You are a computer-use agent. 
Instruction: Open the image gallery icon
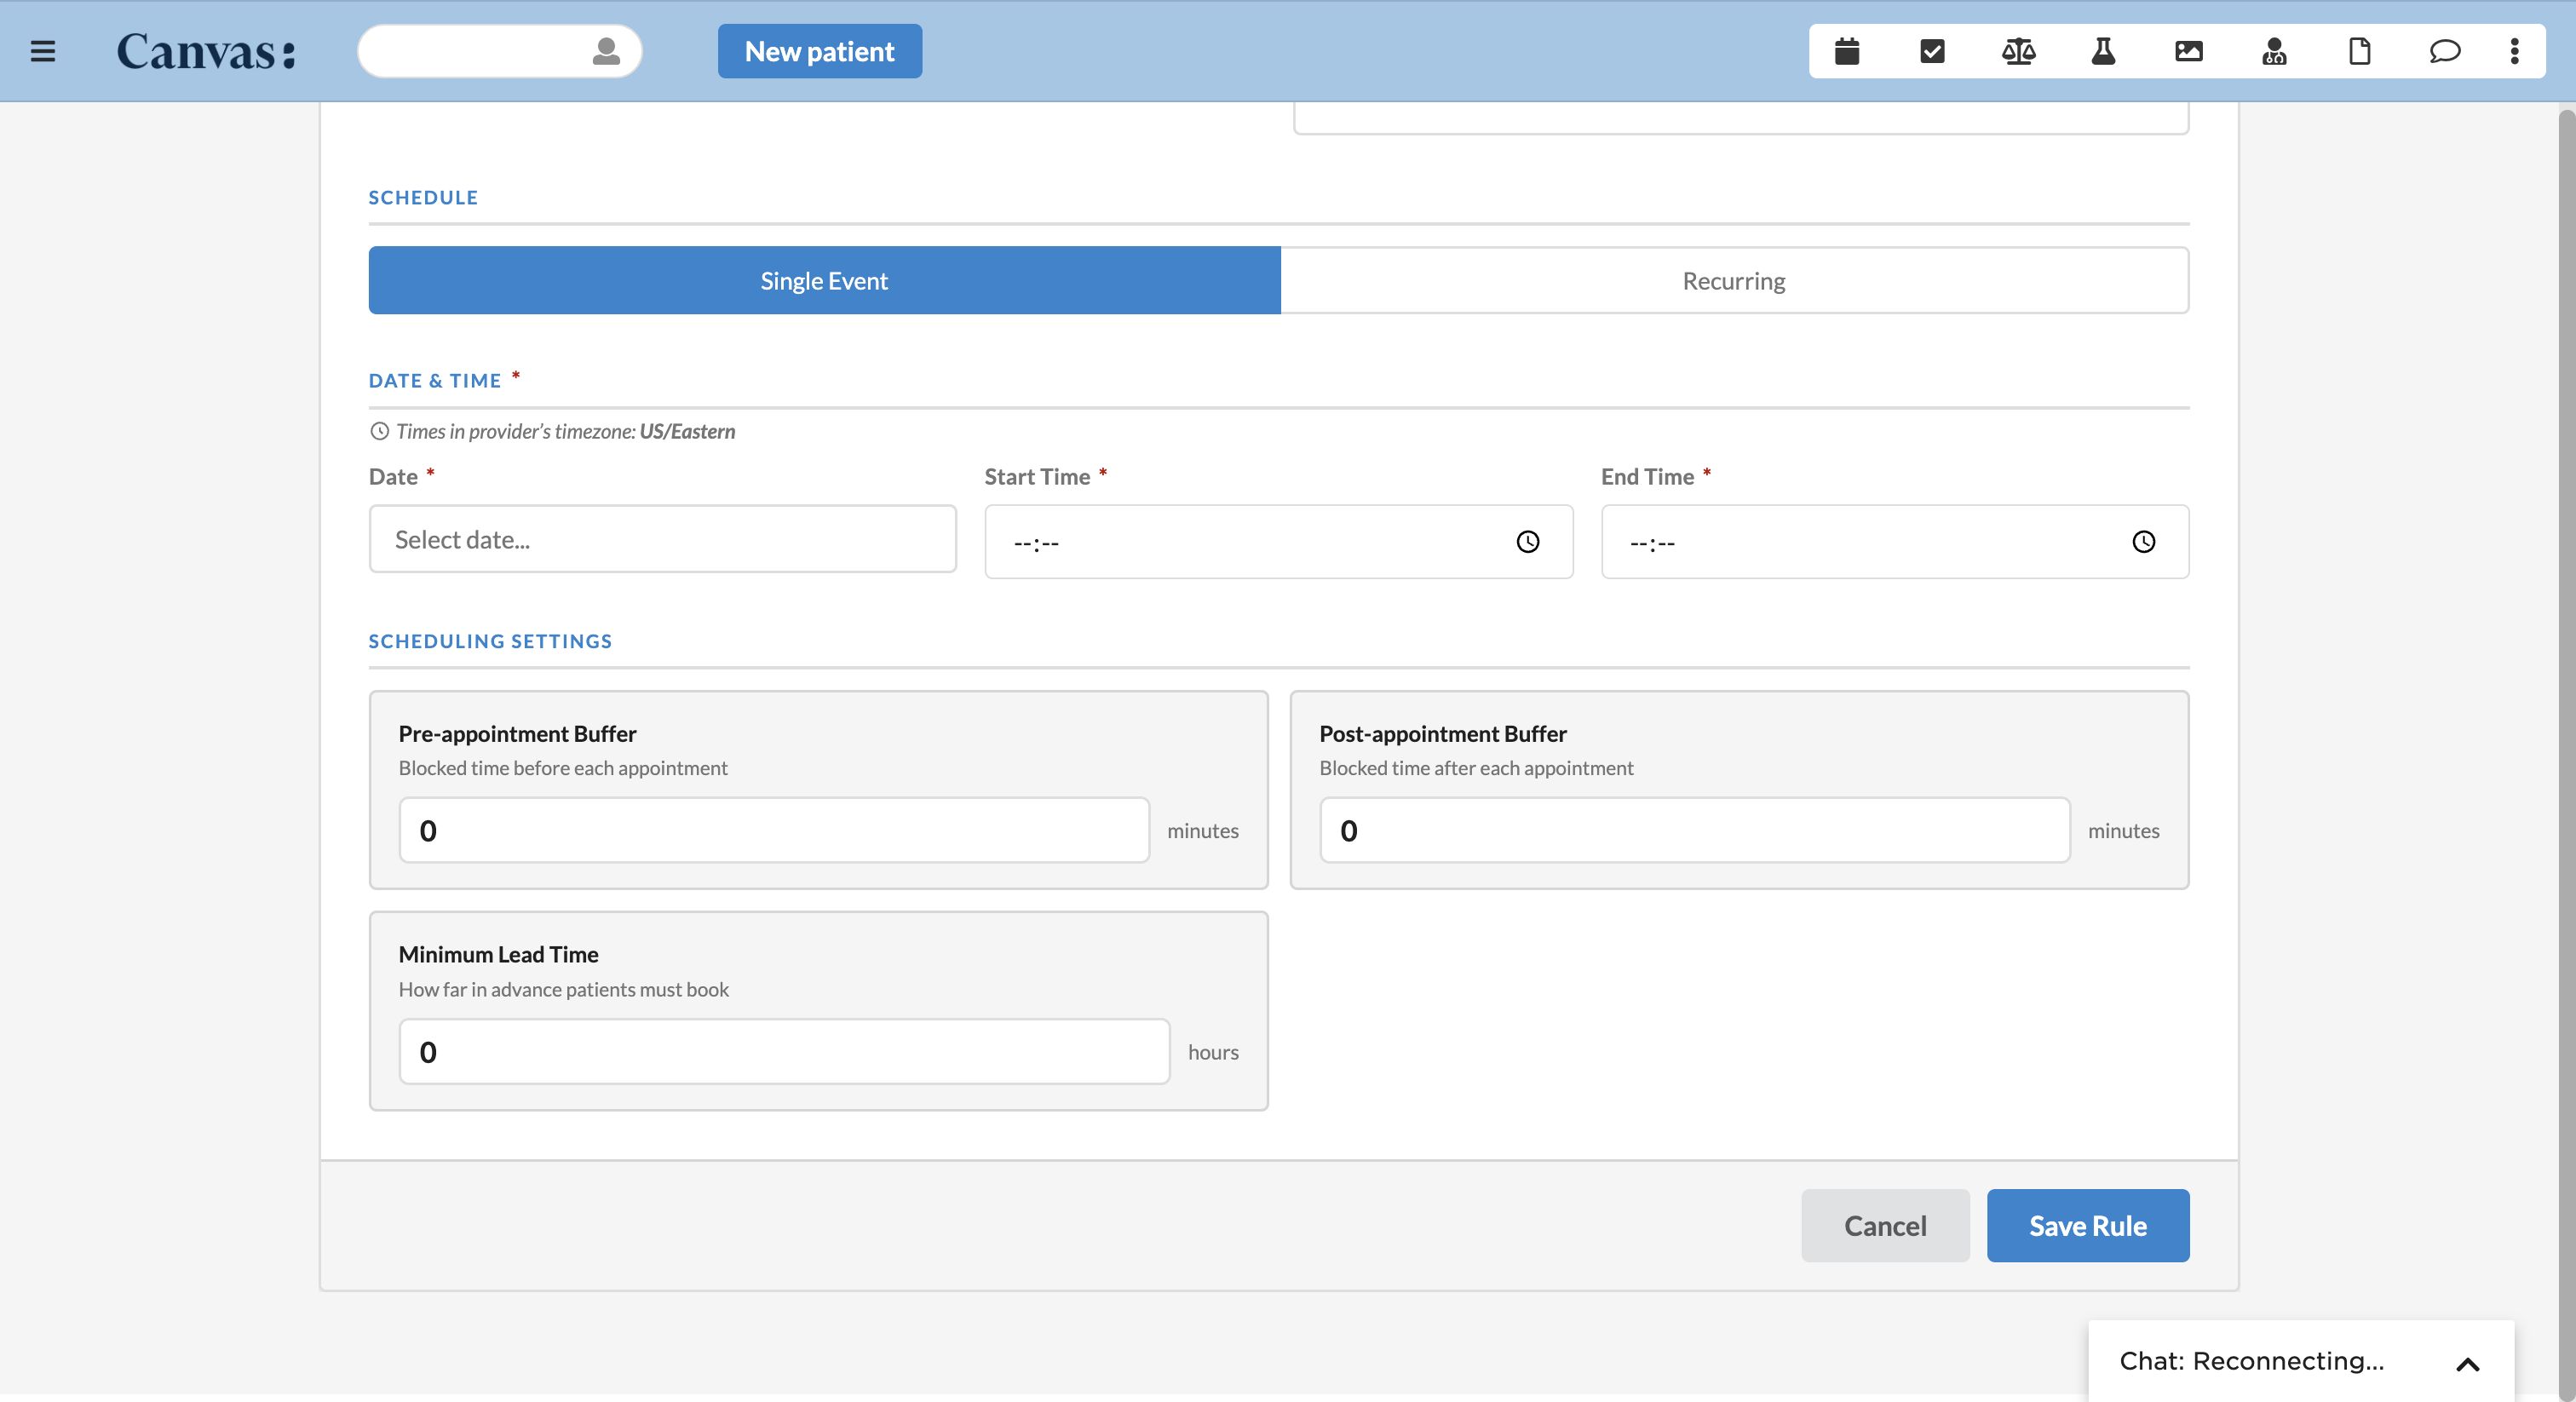pos(2189,51)
